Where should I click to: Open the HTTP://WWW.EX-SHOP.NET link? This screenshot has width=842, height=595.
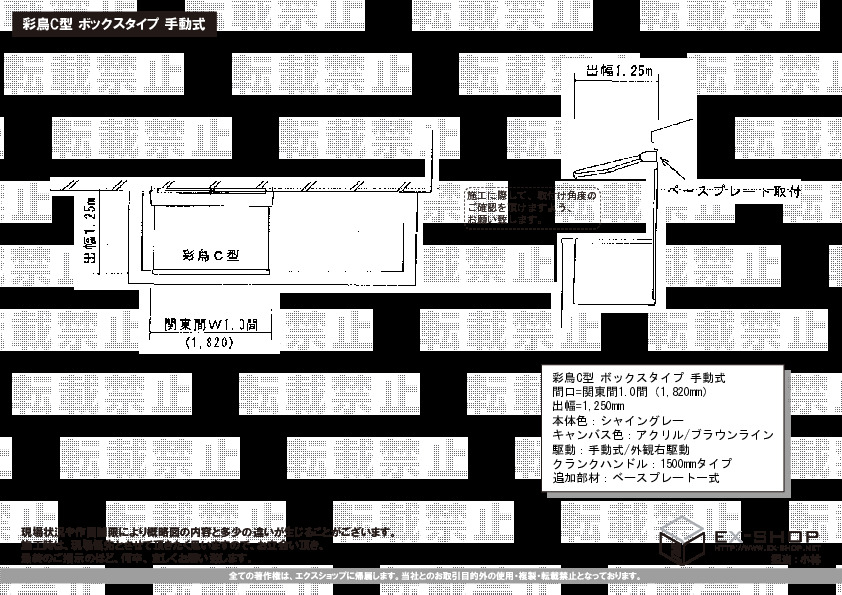pyautogui.click(x=767, y=548)
